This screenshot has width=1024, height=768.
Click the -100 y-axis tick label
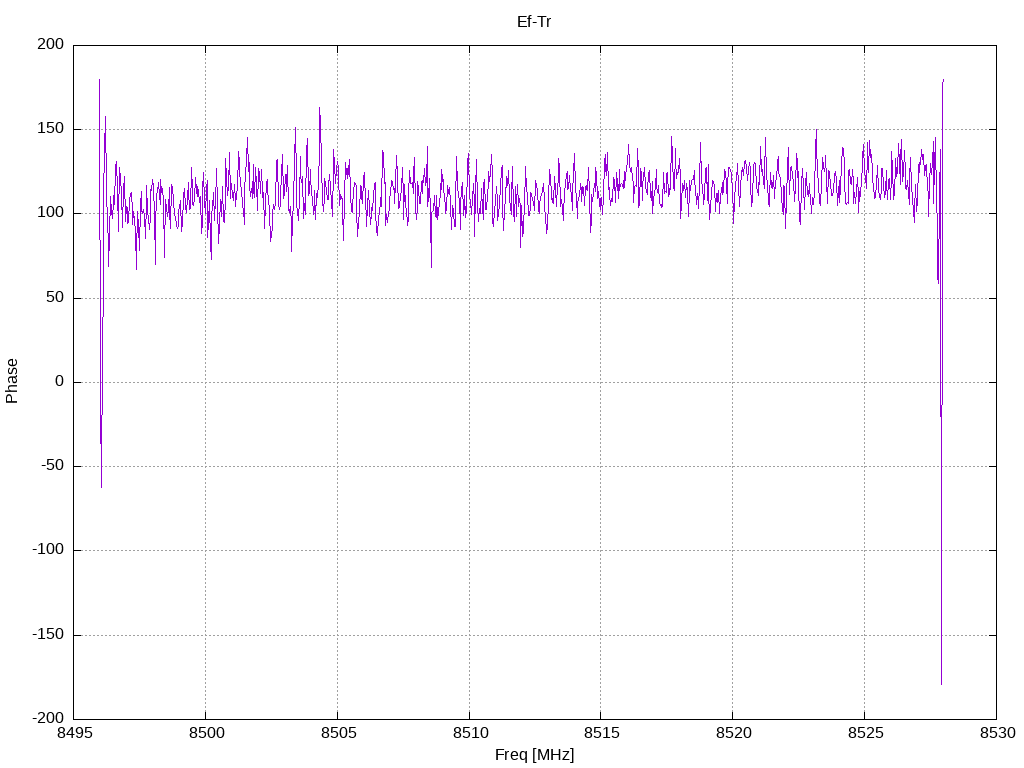(x=48, y=550)
